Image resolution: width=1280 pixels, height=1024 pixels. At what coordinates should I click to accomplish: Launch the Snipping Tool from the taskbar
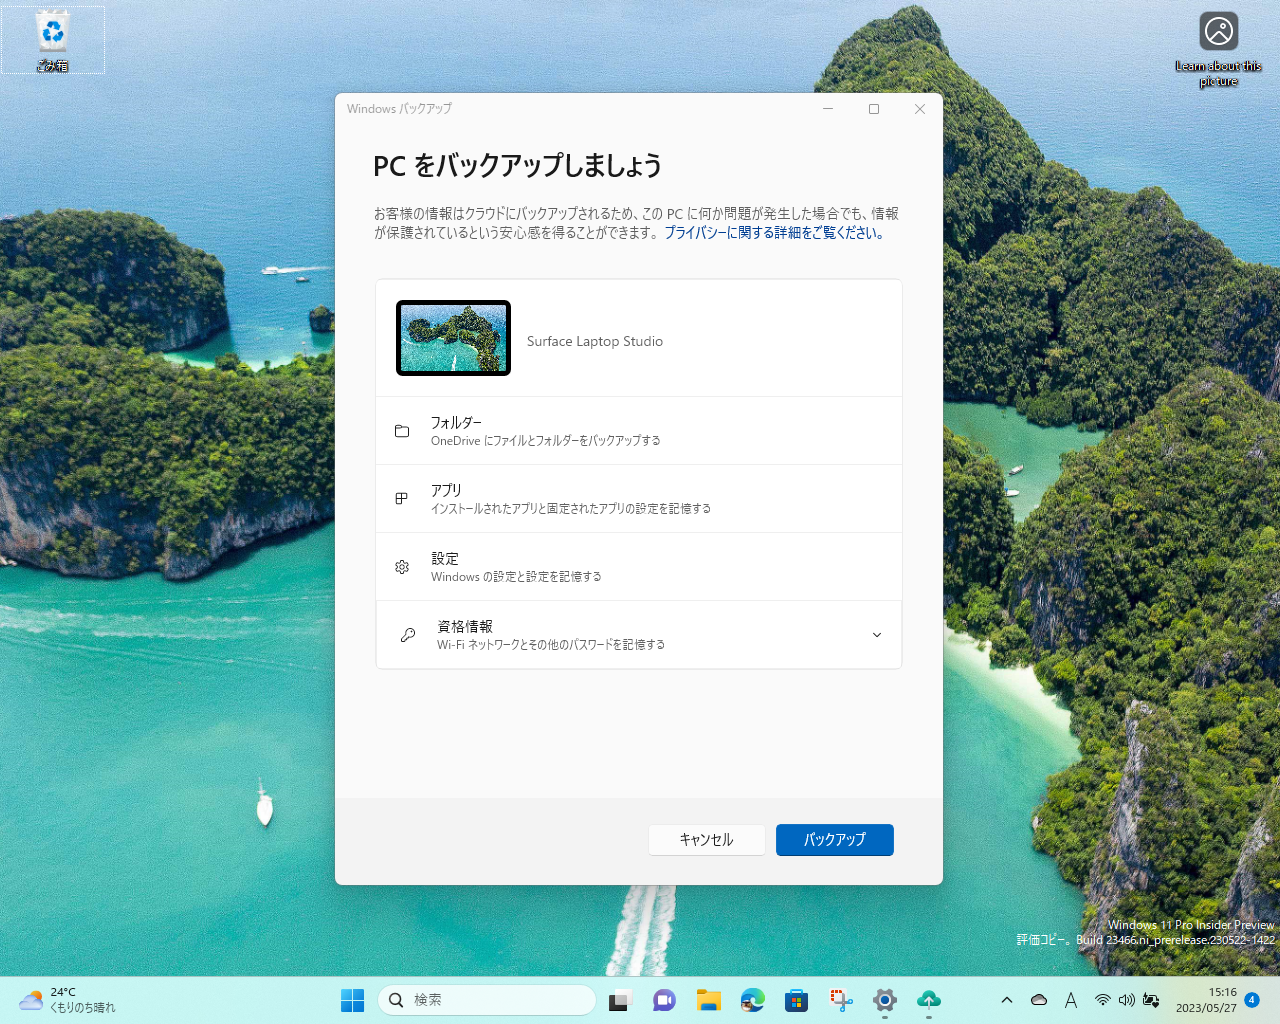pyautogui.click(x=840, y=1000)
